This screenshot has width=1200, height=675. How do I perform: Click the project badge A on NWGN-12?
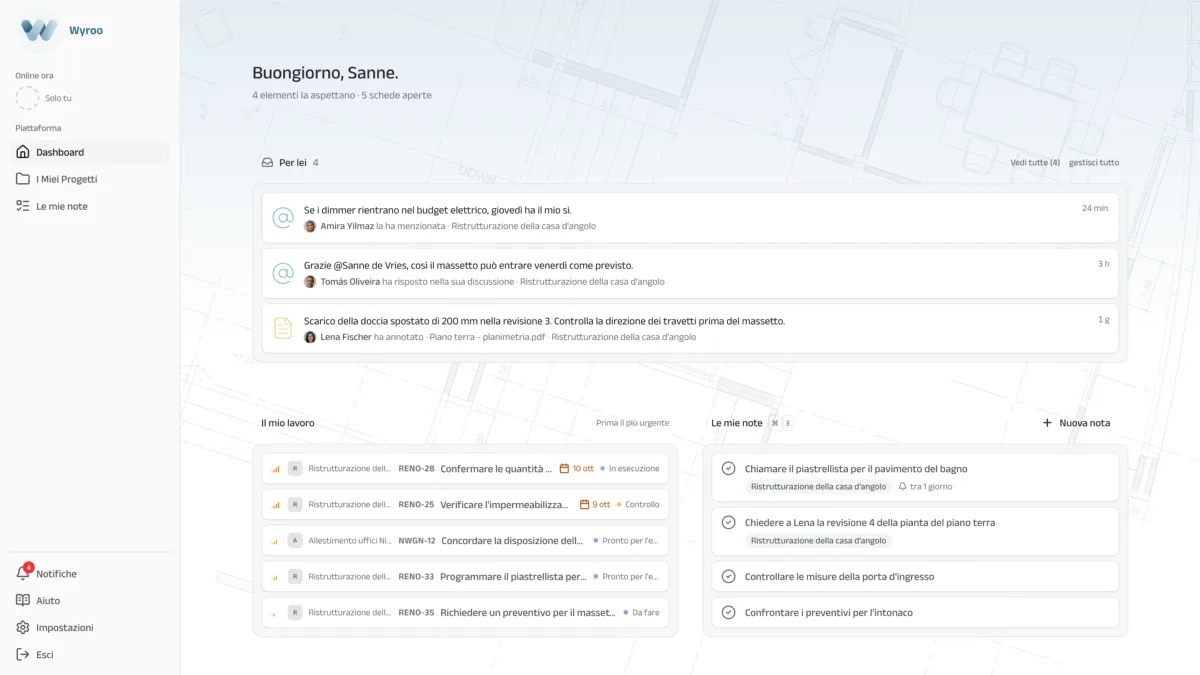[x=295, y=540]
